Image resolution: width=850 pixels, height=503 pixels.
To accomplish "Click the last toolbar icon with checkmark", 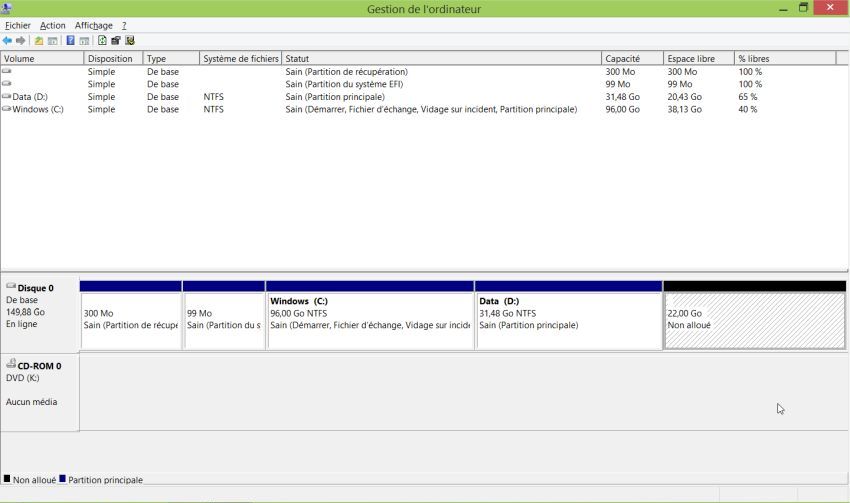I will click(x=130, y=41).
